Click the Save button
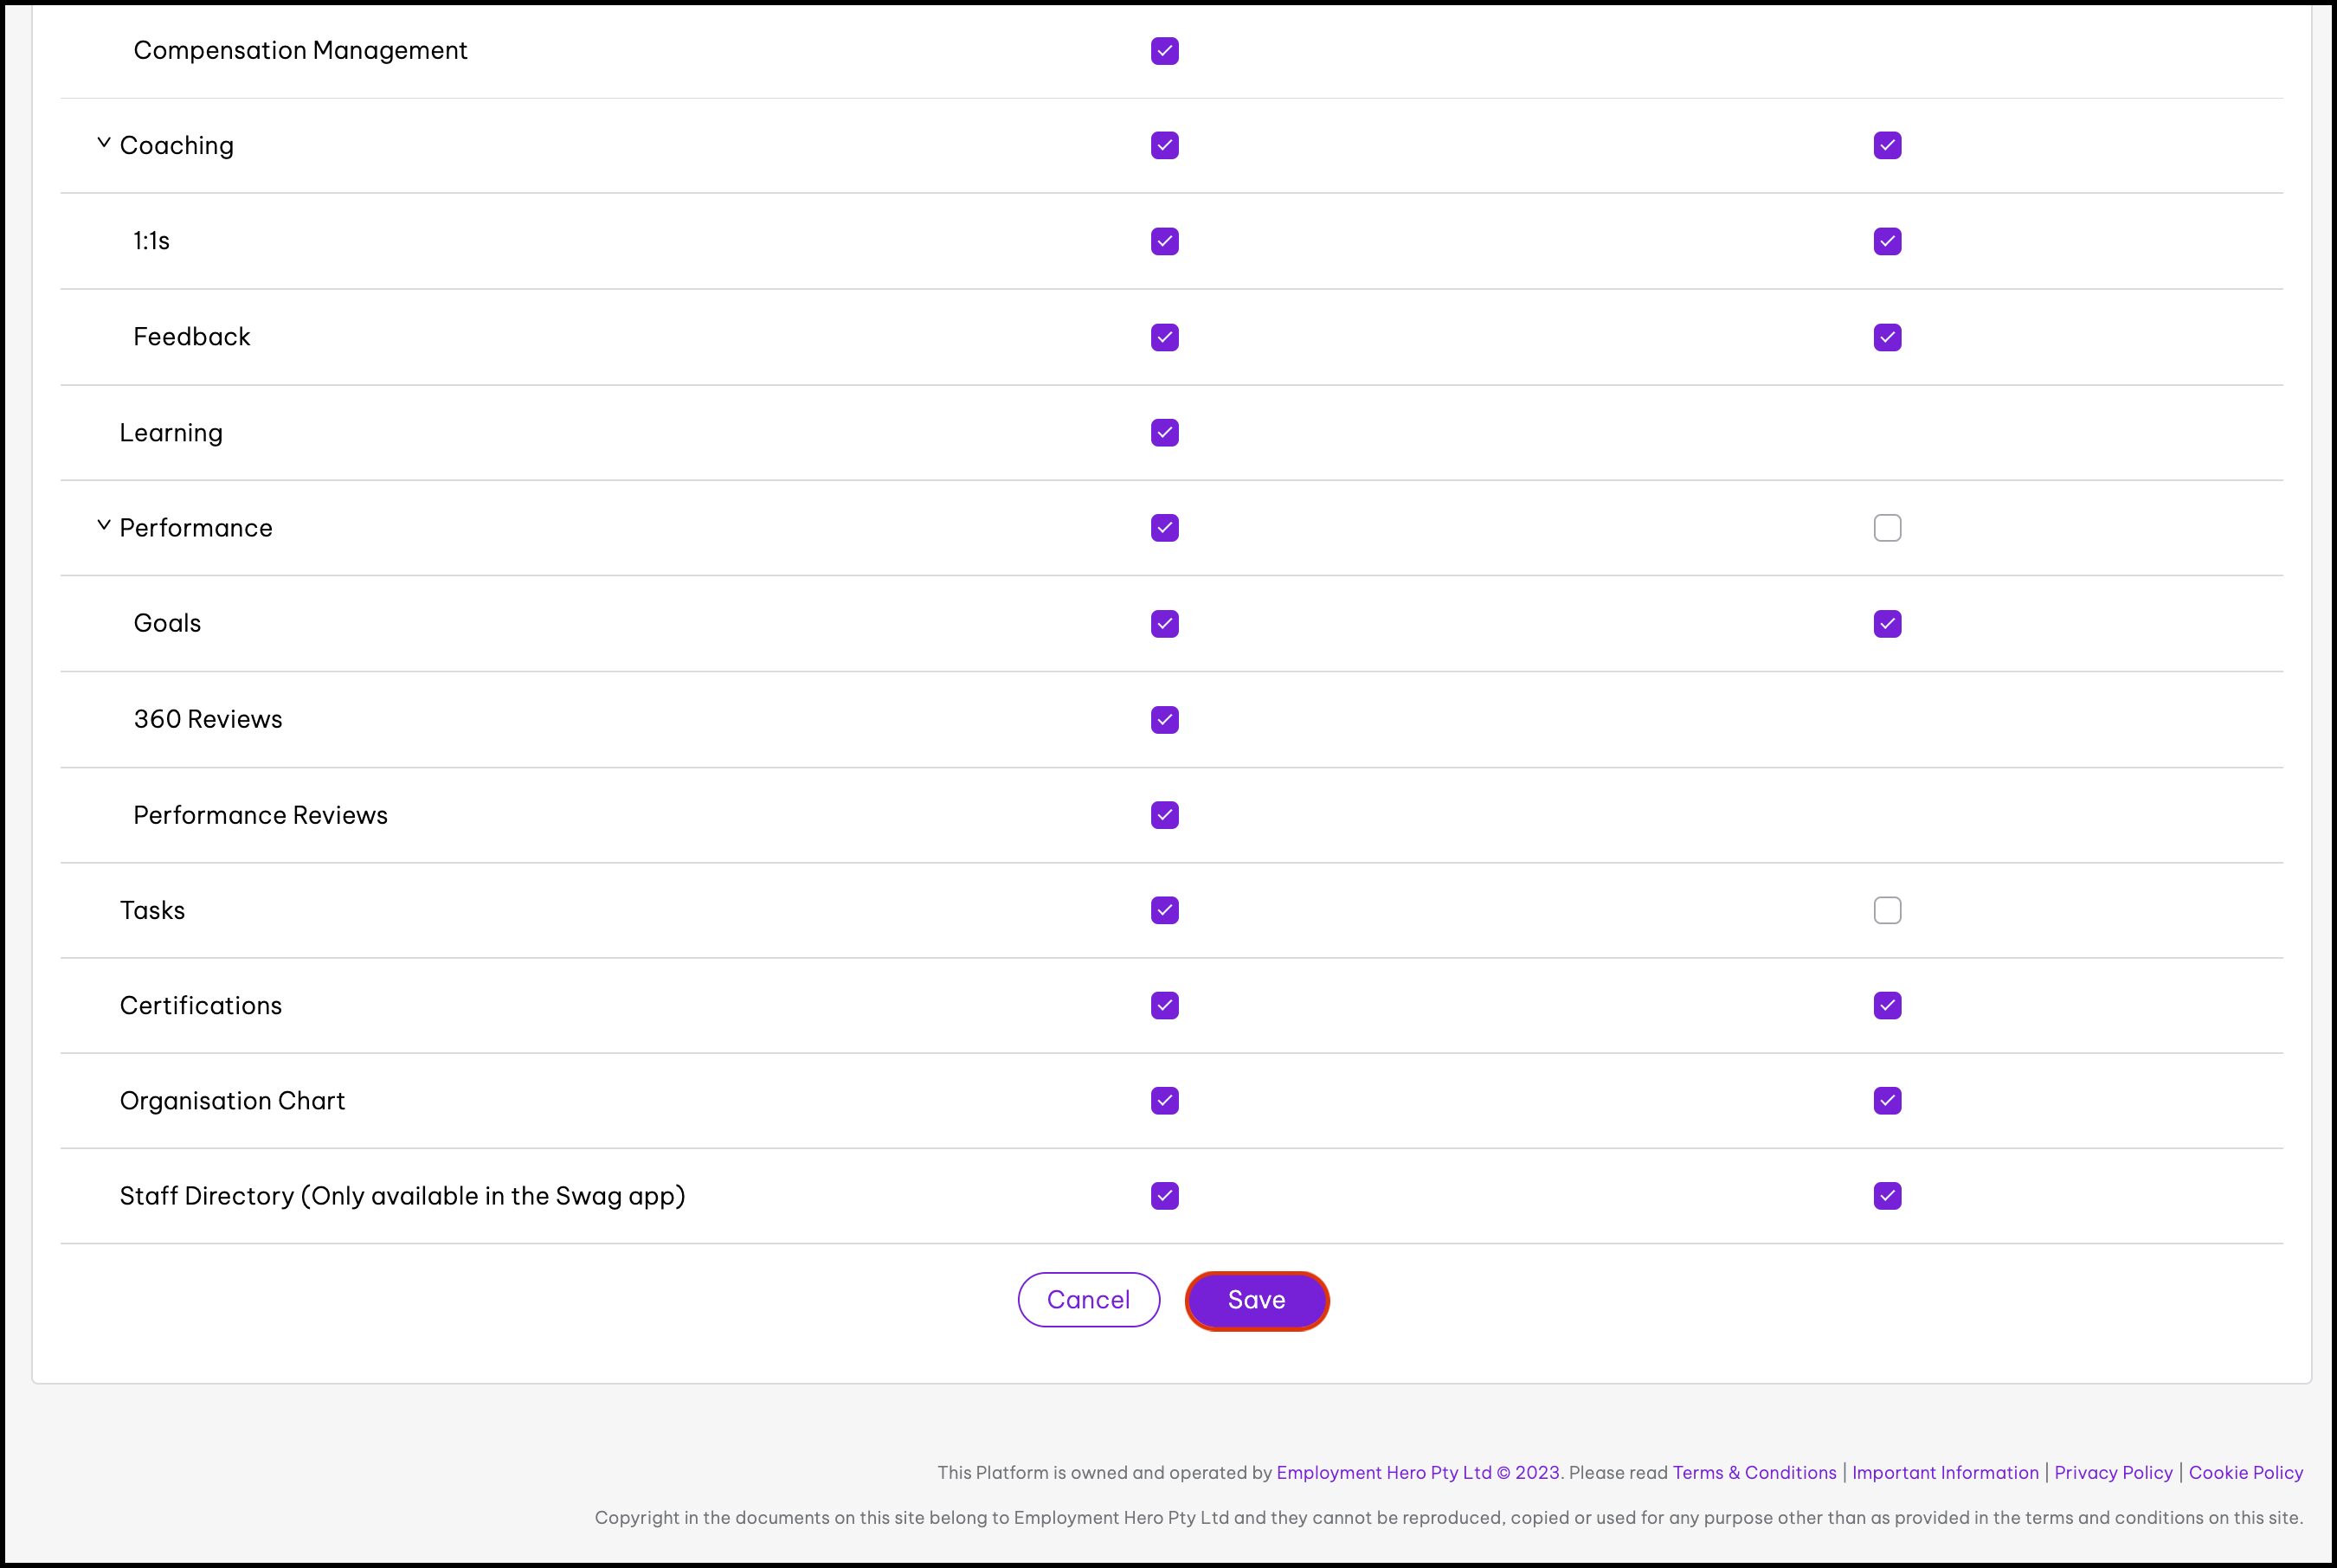Image resolution: width=2337 pixels, height=1568 pixels. [x=1256, y=1300]
